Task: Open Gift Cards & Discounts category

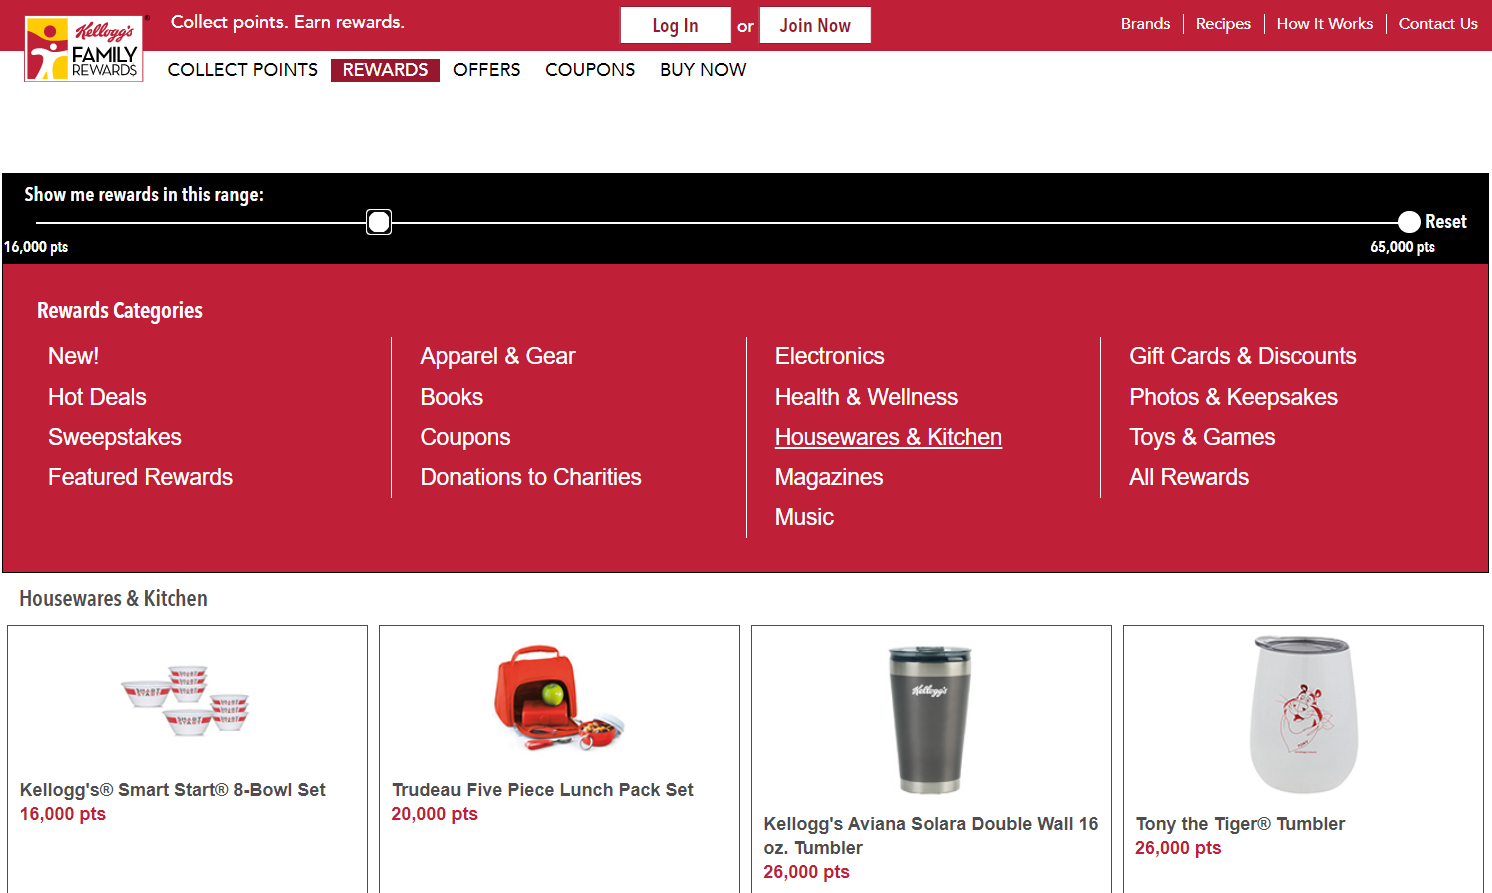Action: pos(1243,356)
